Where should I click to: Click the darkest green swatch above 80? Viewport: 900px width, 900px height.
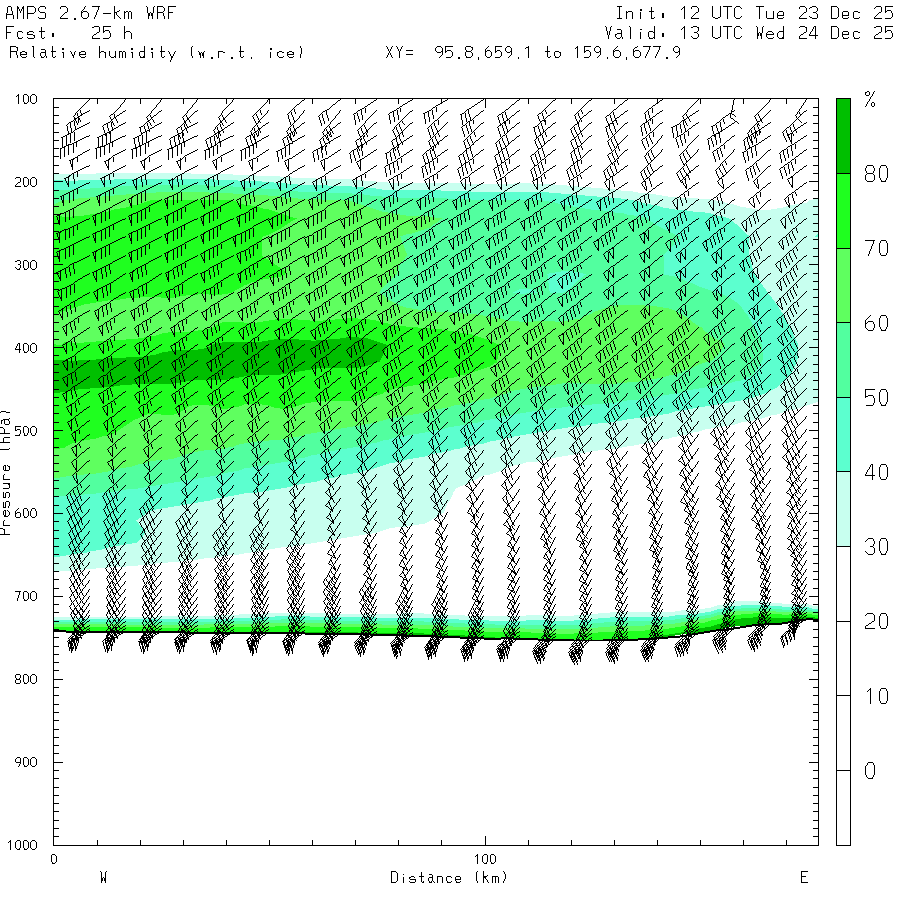click(843, 136)
